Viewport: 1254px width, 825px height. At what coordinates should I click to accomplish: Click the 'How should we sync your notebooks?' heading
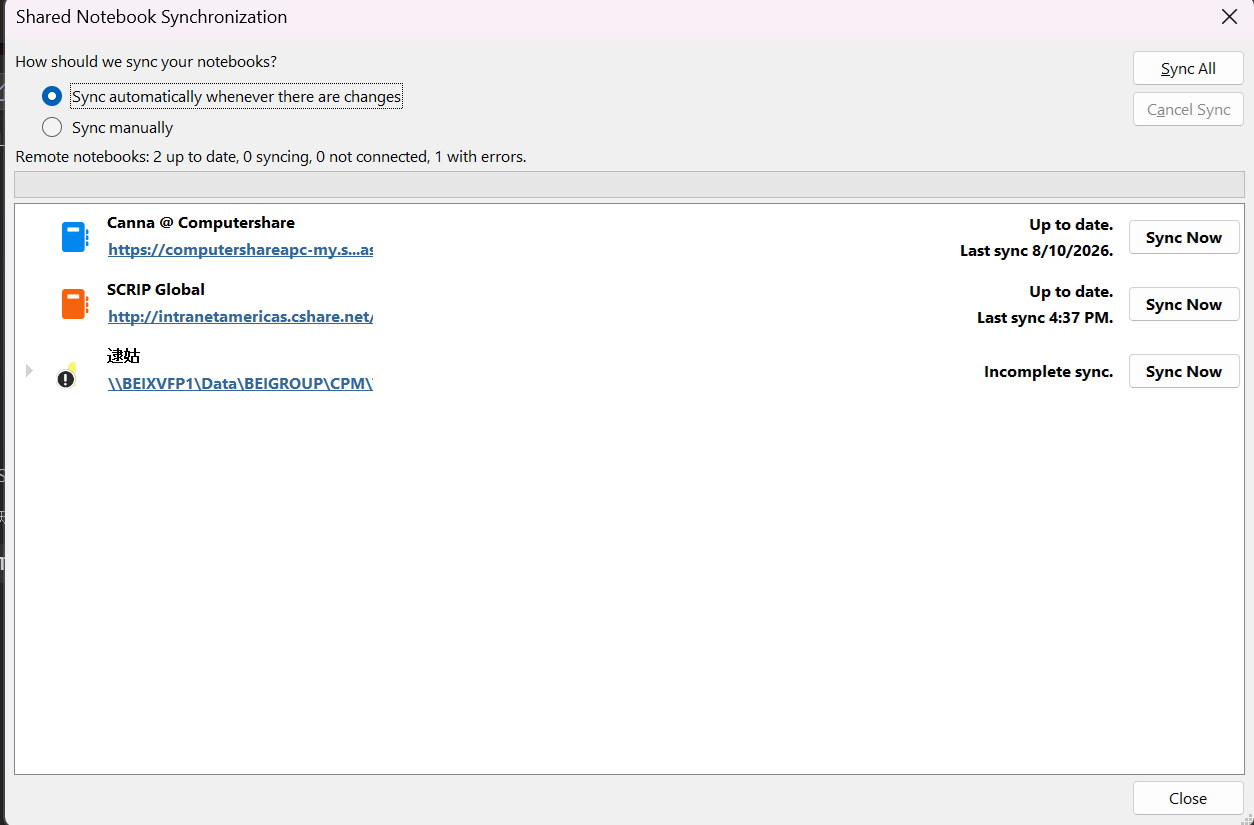(146, 62)
